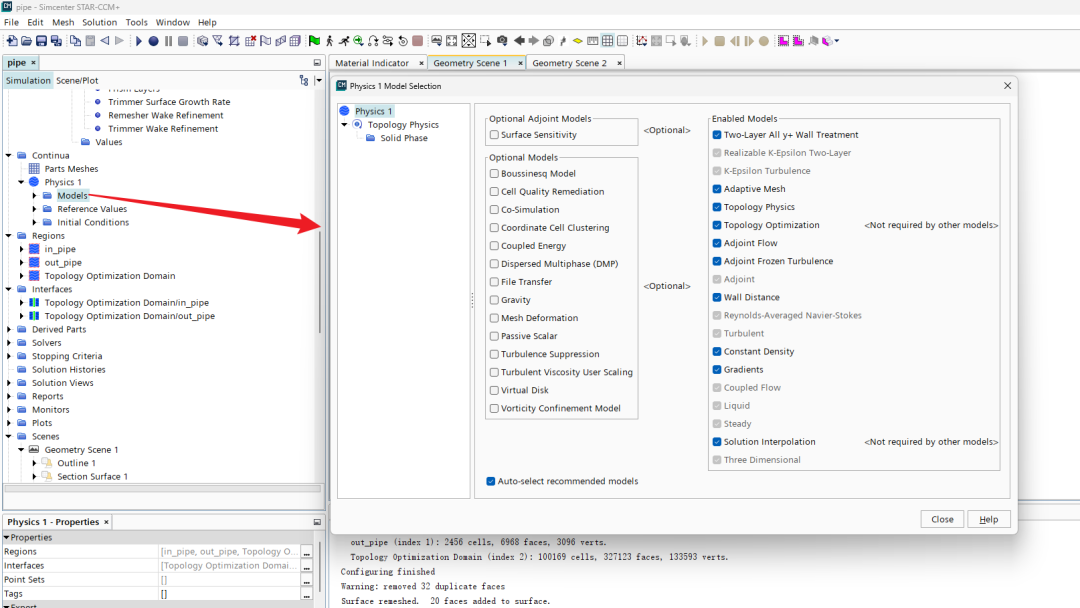Open the Tags property ellipsis button
The image size is (1080, 608).
click(307, 594)
